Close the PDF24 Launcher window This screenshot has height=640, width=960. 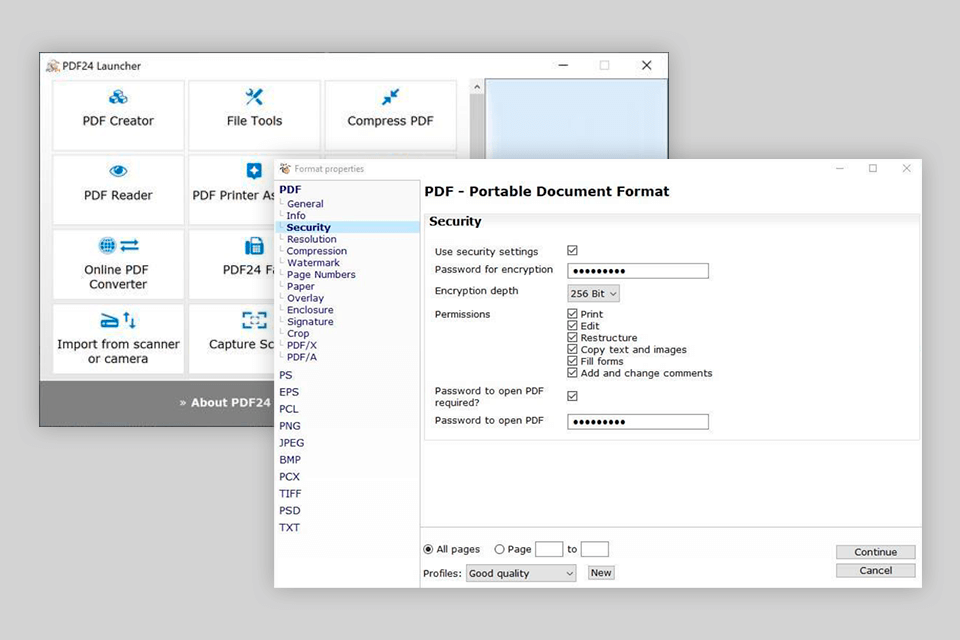point(647,65)
